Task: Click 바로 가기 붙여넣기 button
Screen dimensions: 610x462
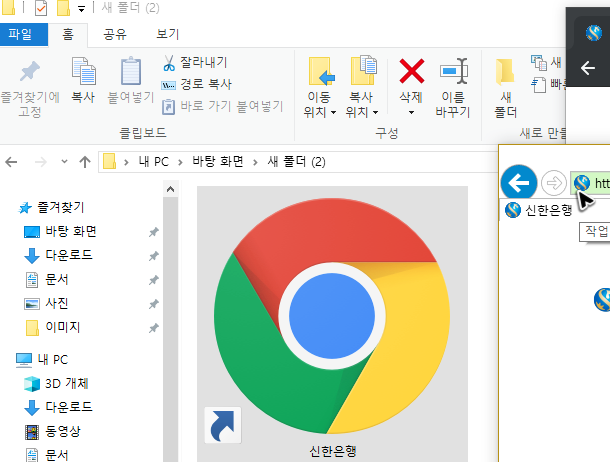Action: pyautogui.click(x=222, y=106)
